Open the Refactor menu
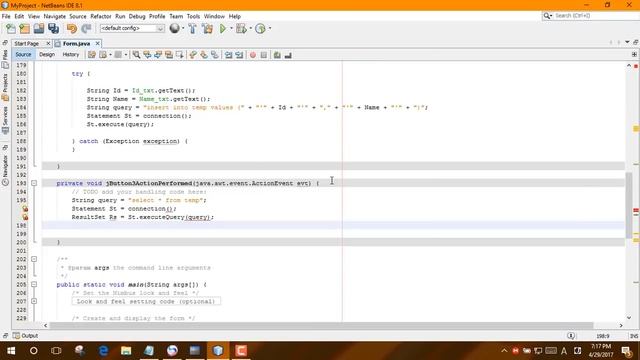 [101, 16]
